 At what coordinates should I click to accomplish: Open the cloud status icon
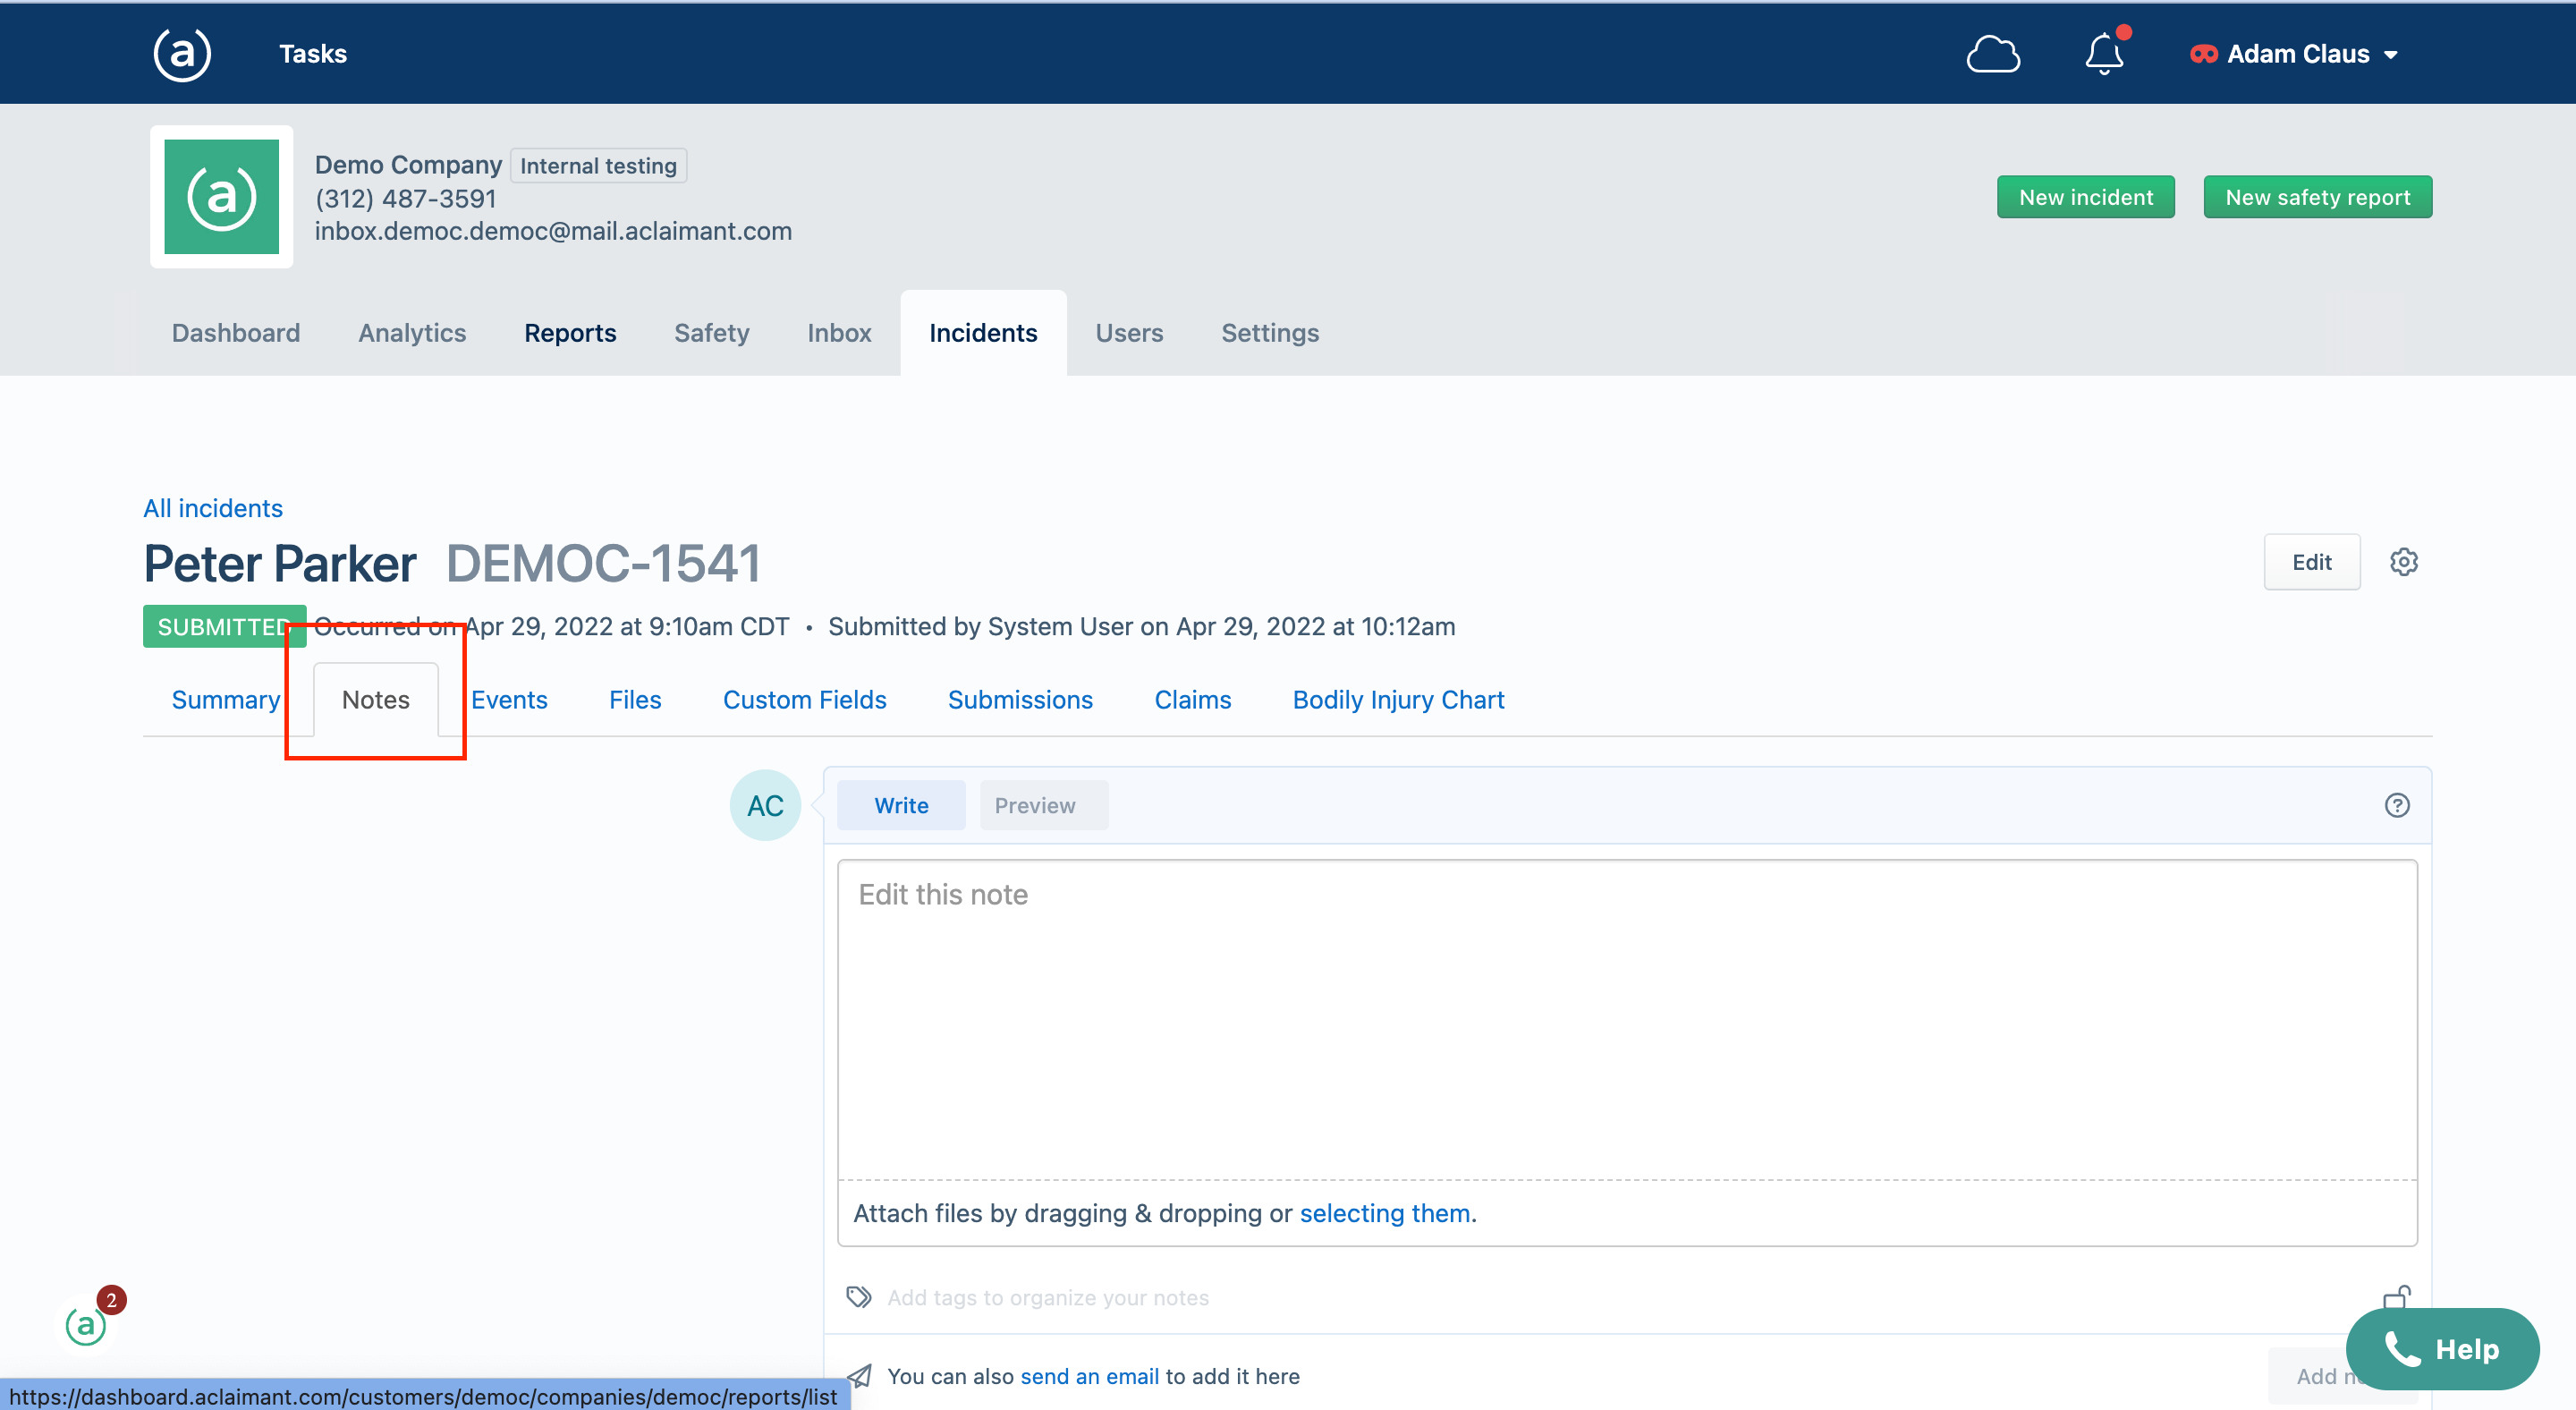(1993, 54)
